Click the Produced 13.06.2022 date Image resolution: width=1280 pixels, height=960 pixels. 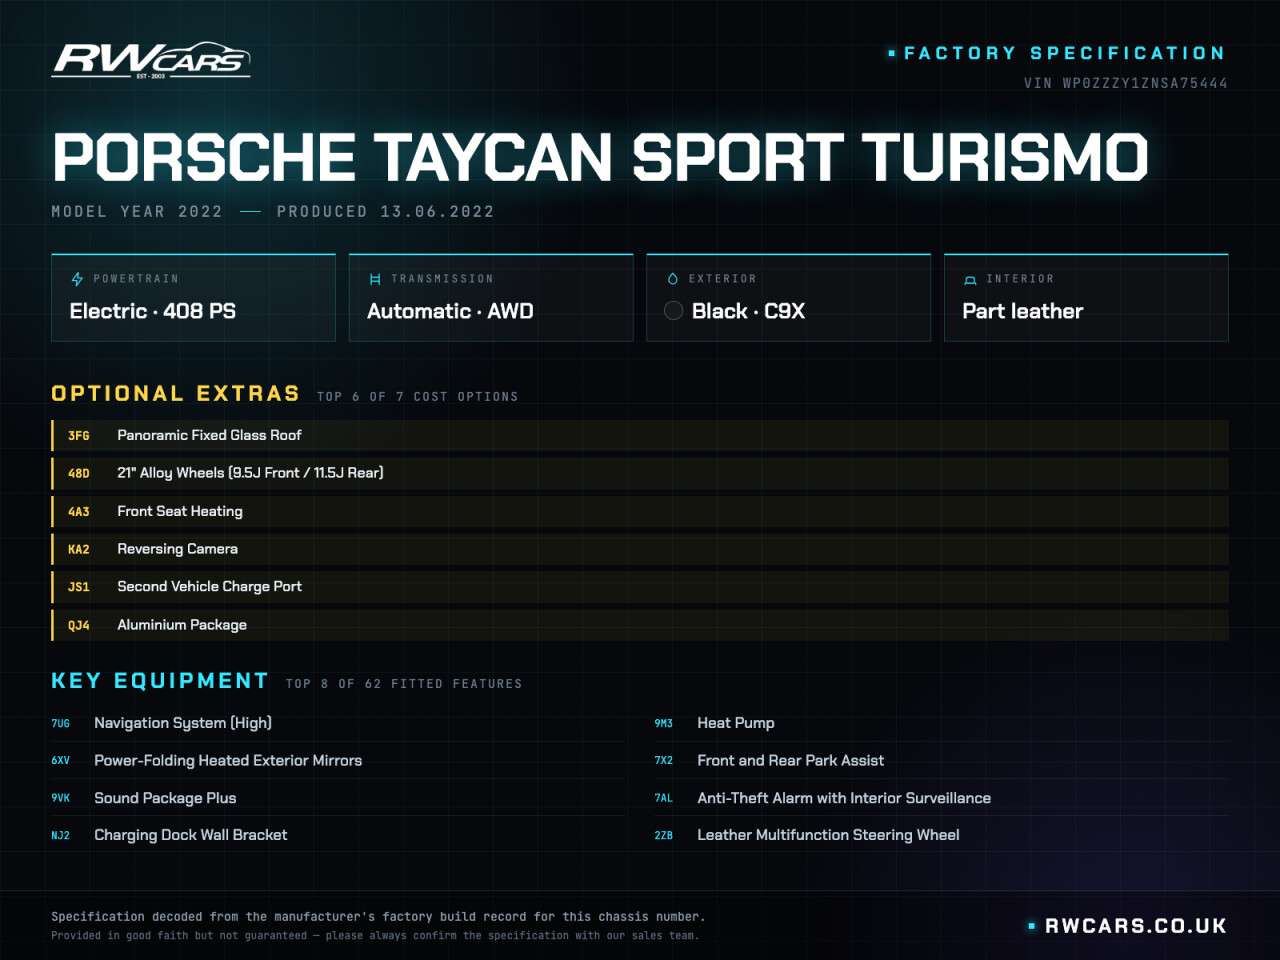[385, 212]
